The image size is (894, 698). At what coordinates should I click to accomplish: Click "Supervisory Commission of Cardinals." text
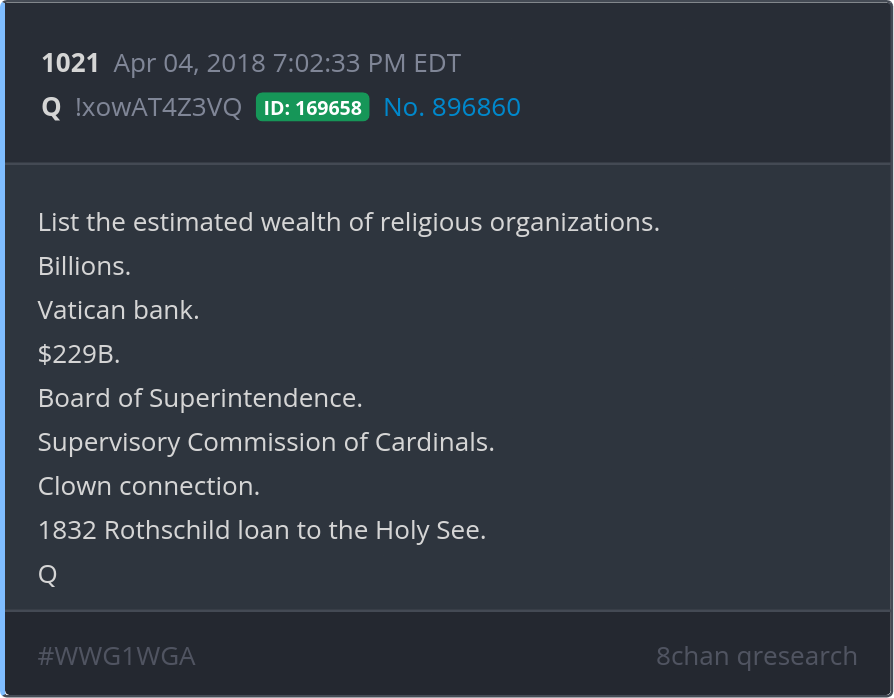(266, 442)
